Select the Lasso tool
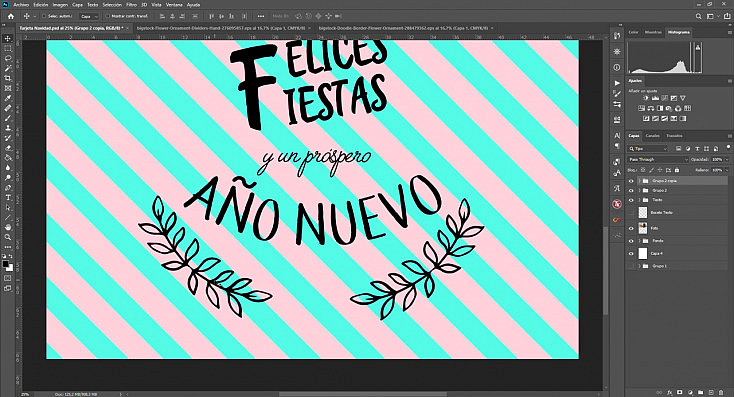 tap(7, 58)
